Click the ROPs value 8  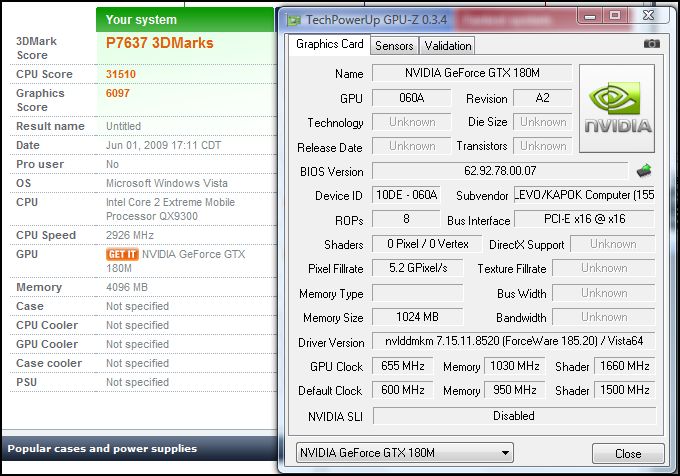click(x=406, y=219)
